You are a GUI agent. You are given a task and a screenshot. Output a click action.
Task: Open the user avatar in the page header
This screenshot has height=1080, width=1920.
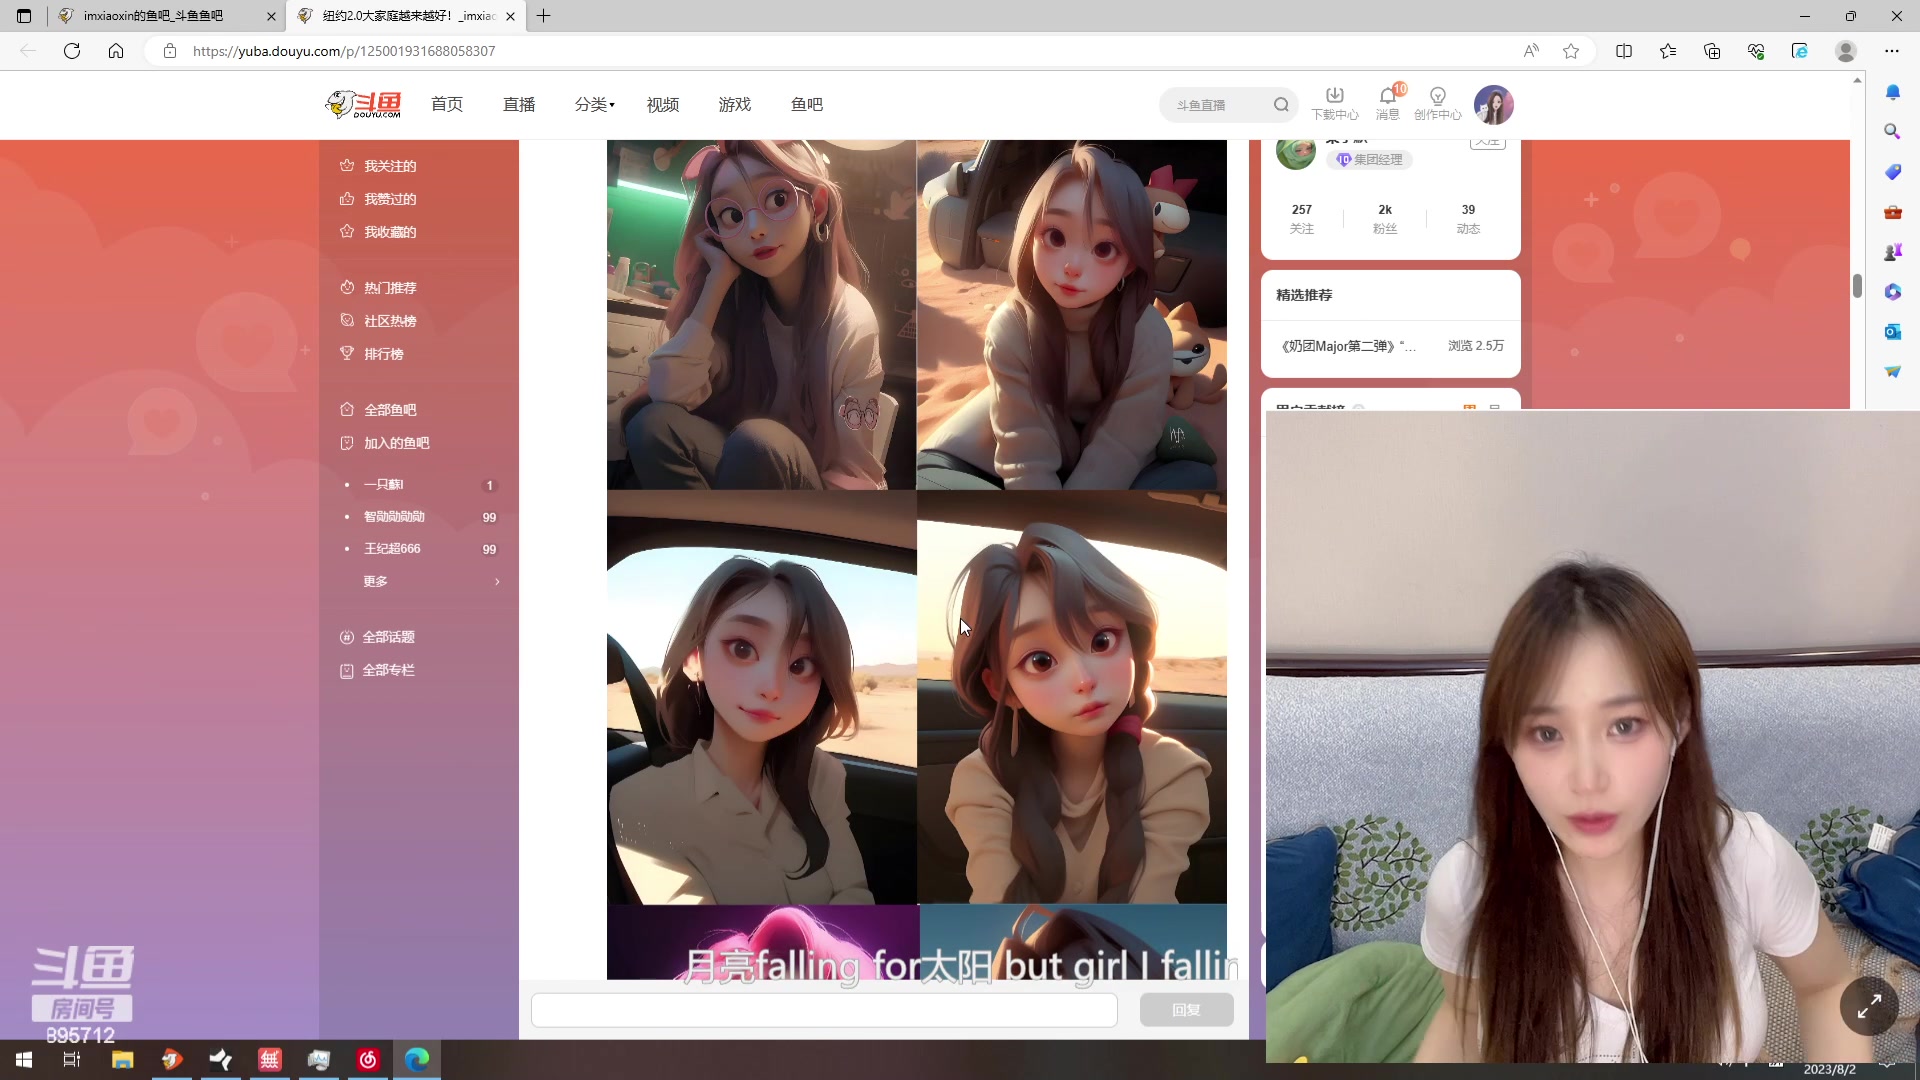[x=1493, y=105]
